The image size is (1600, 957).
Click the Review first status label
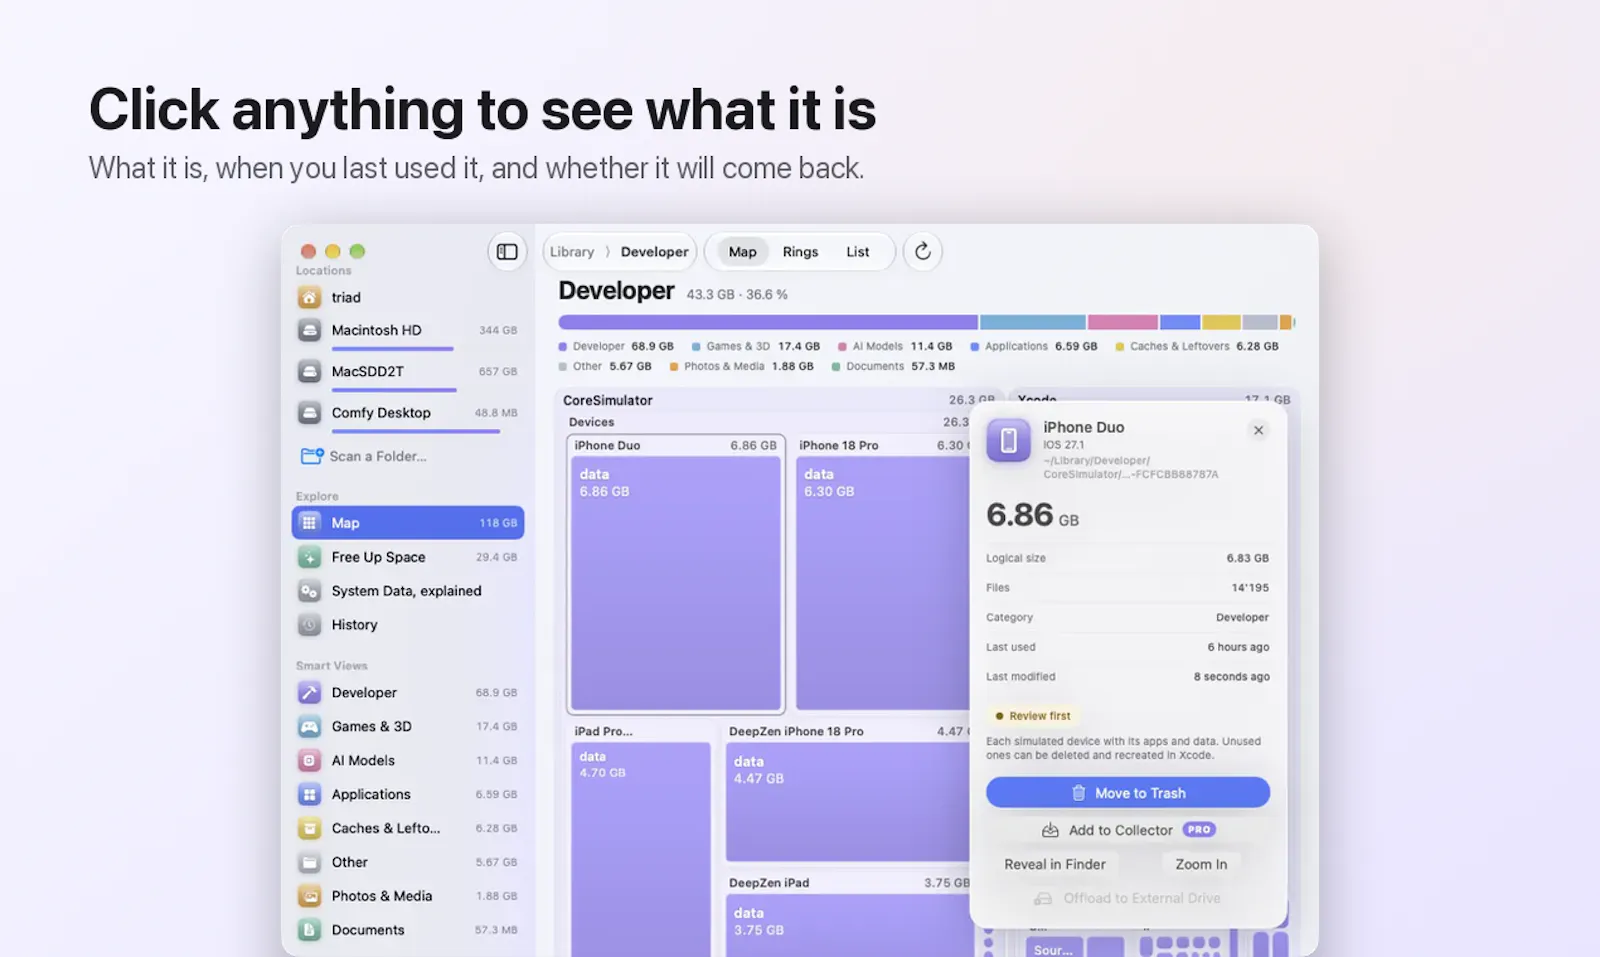1032,716
